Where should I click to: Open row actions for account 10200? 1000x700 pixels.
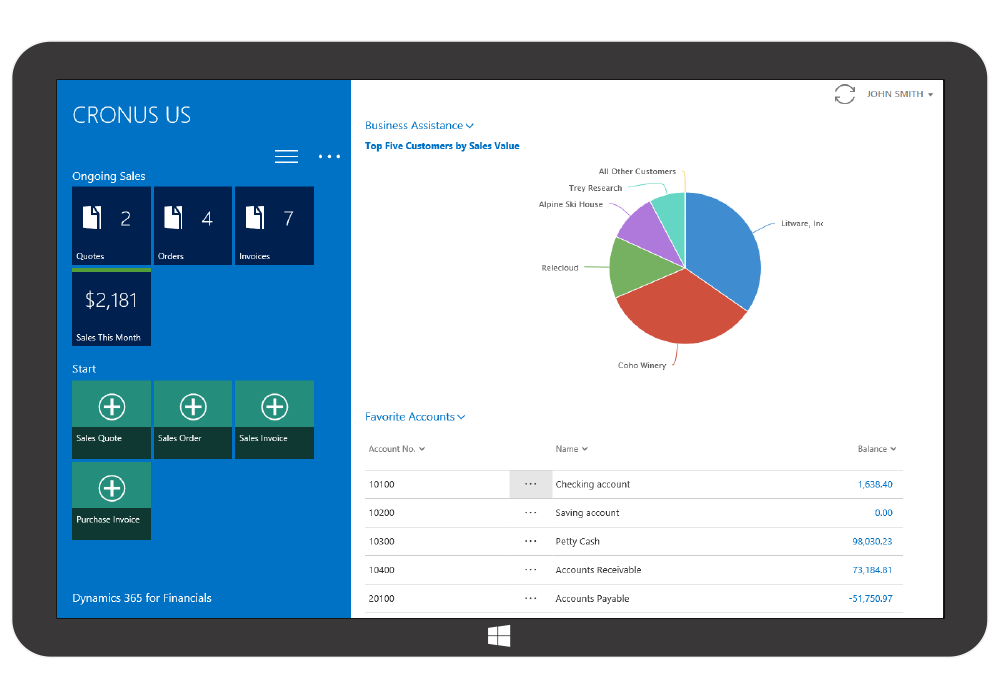point(531,513)
